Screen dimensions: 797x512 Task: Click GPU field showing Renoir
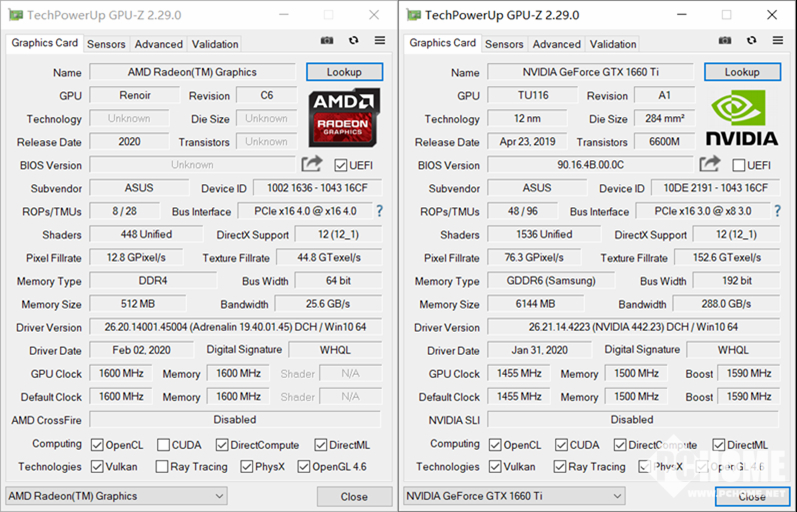(135, 95)
